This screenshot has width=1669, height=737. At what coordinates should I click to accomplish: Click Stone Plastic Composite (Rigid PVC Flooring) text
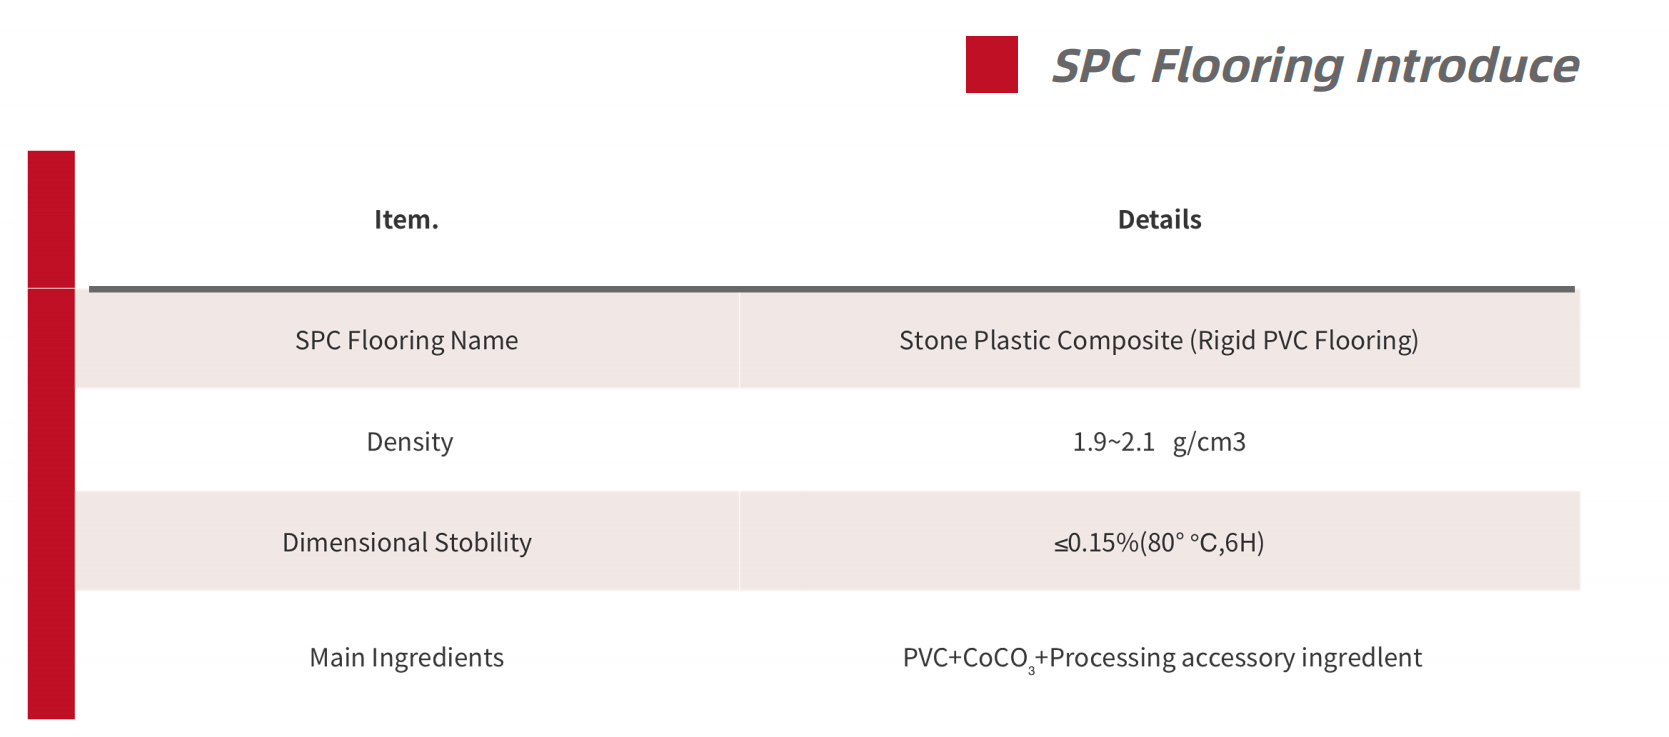1159,340
